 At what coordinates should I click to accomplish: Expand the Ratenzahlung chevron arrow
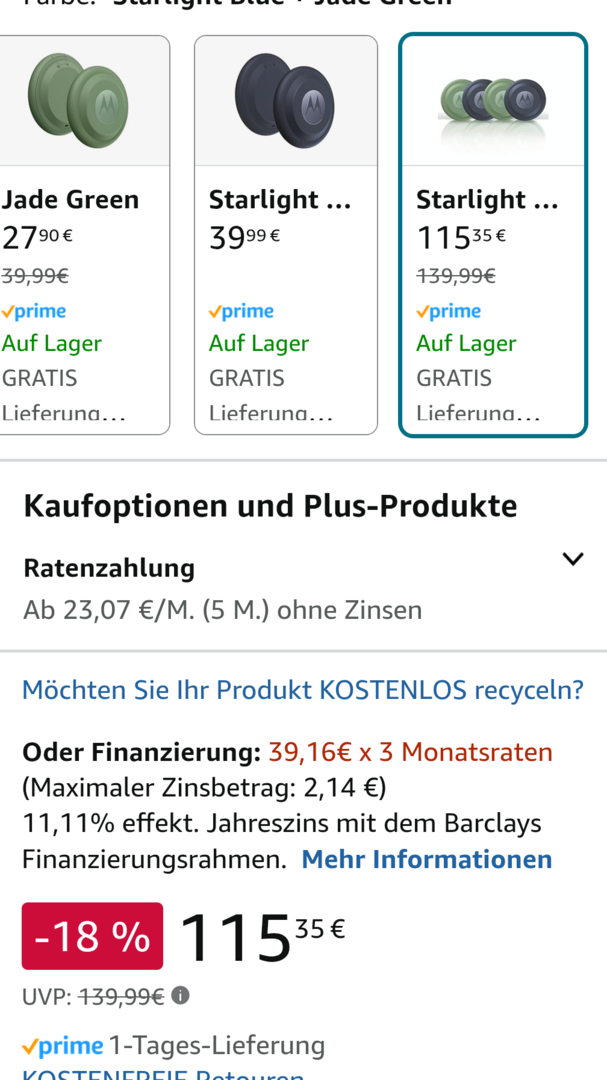[572, 559]
